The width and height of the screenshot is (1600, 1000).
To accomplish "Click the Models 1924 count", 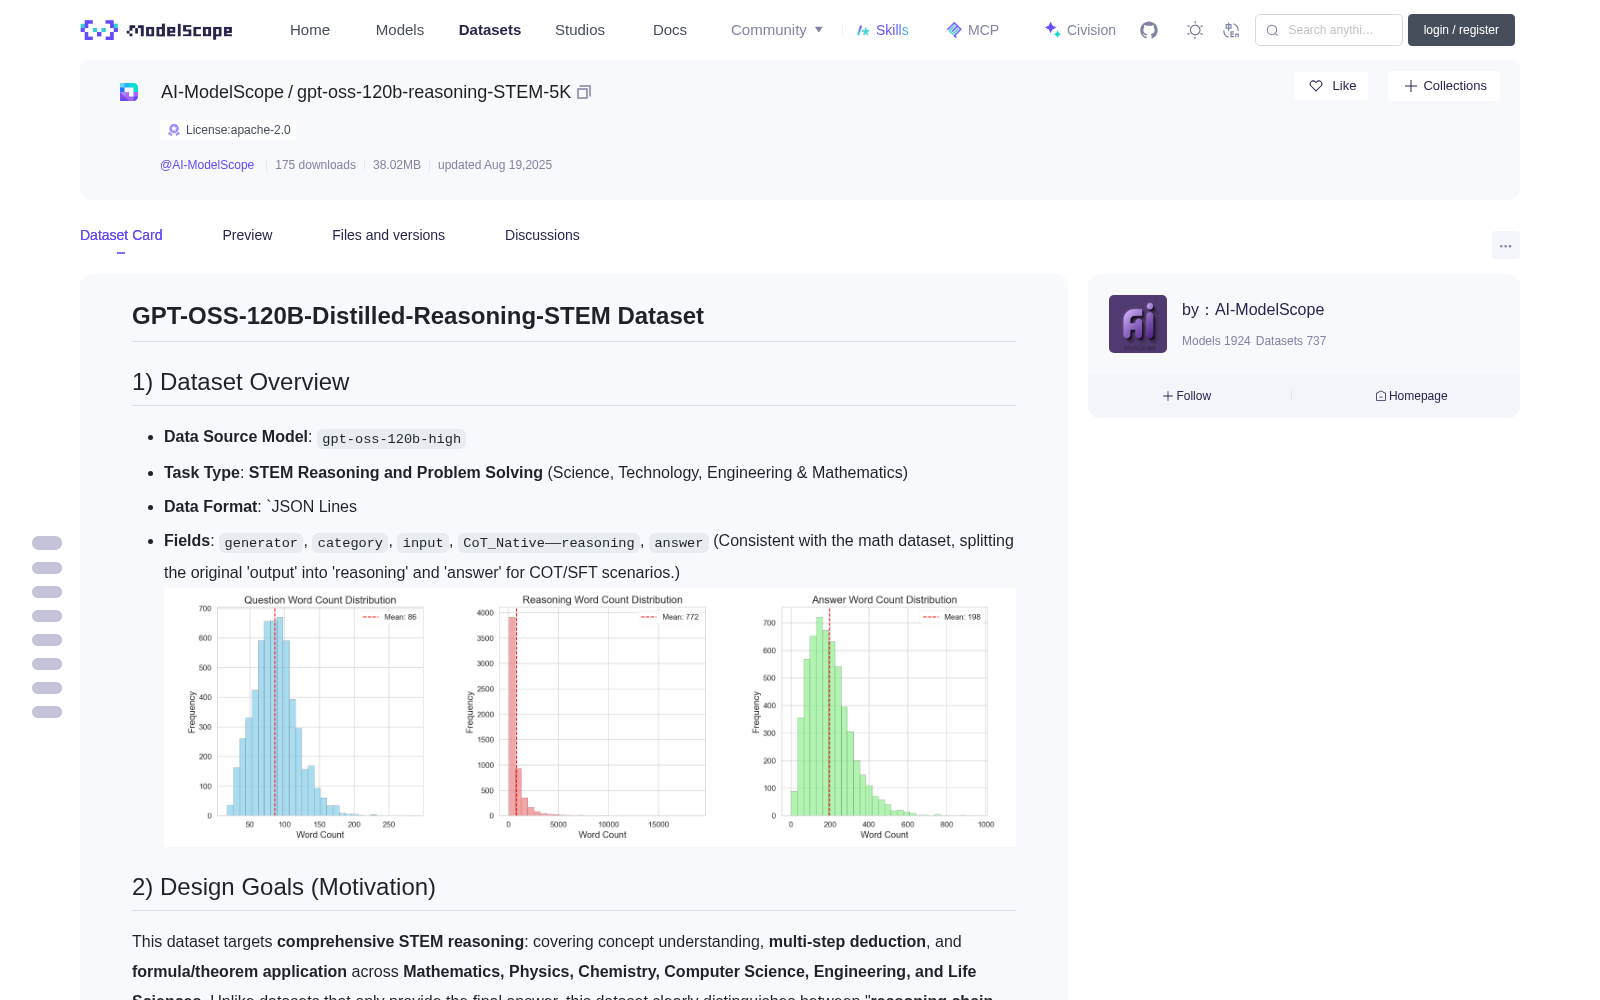I will coord(1216,341).
